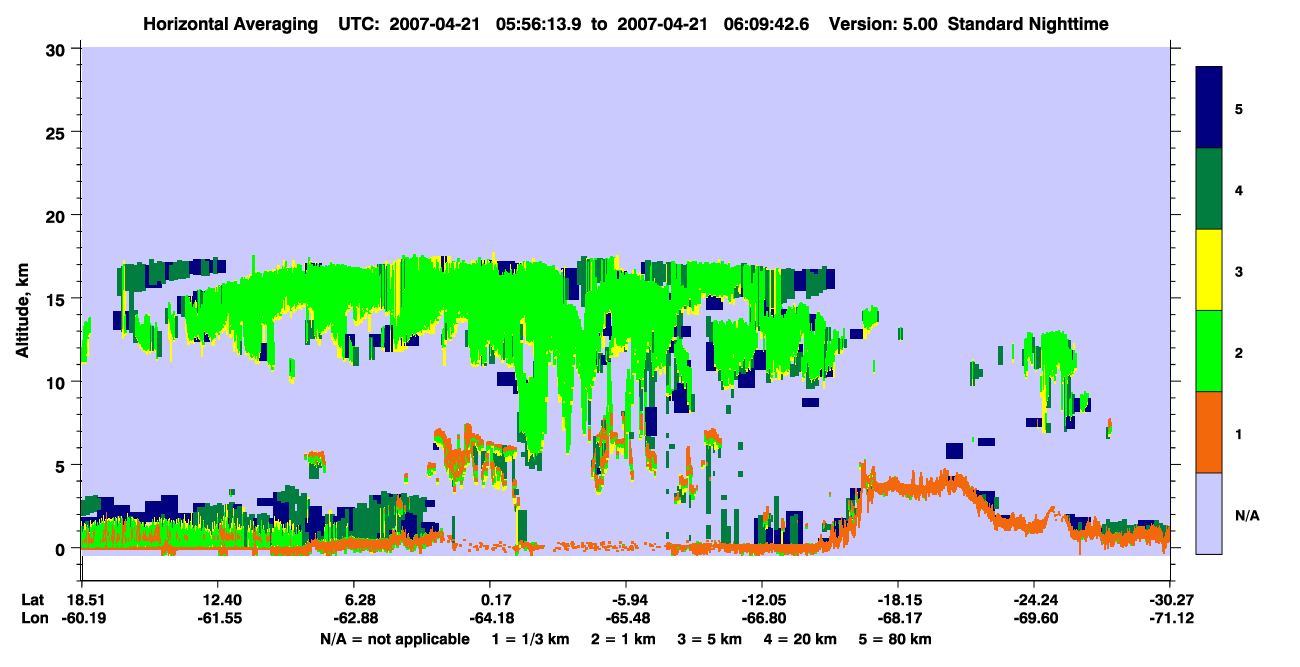
Task: Click the latitude value -12.05
Action: [x=762, y=600]
